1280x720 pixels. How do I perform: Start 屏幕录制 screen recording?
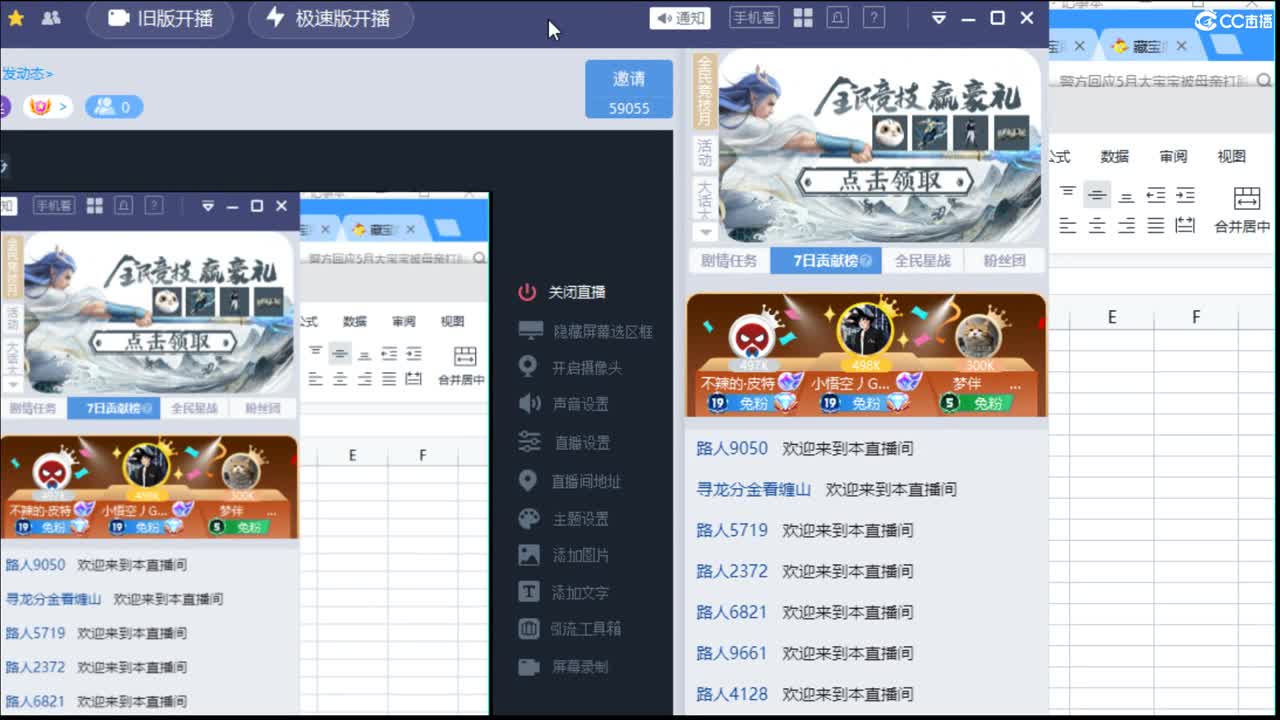563,666
